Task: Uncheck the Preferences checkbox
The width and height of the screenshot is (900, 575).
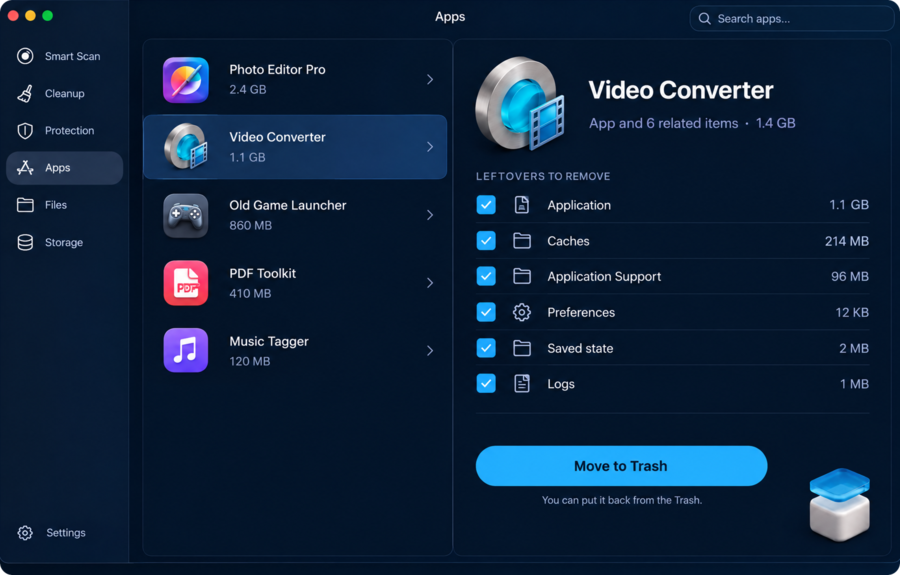Action: (486, 312)
